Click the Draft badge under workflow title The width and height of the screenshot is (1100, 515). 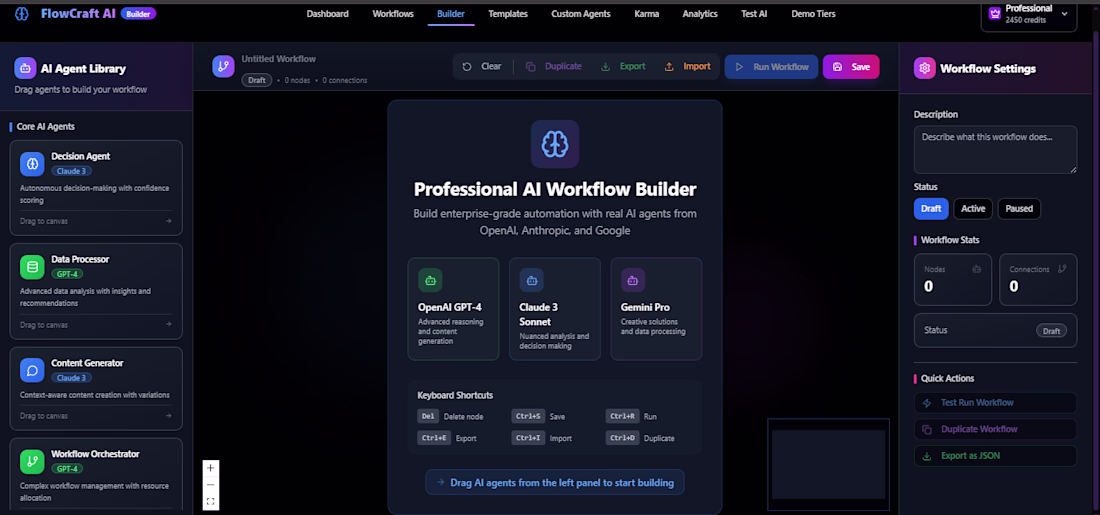click(257, 80)
